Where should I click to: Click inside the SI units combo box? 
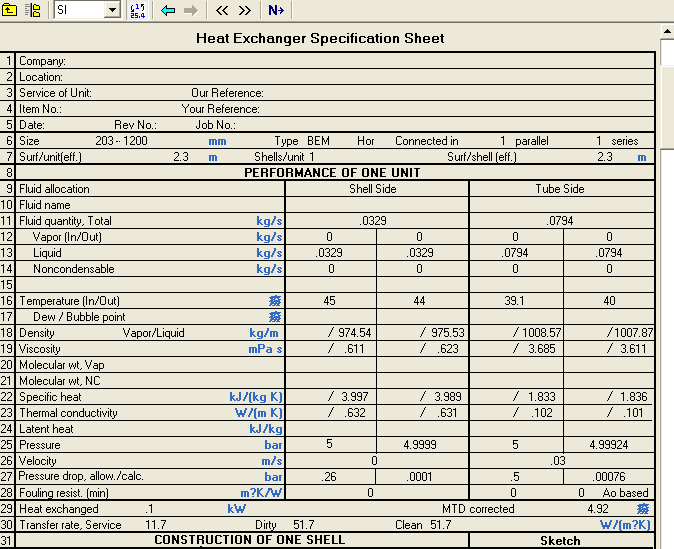click(x=80, y=9)
